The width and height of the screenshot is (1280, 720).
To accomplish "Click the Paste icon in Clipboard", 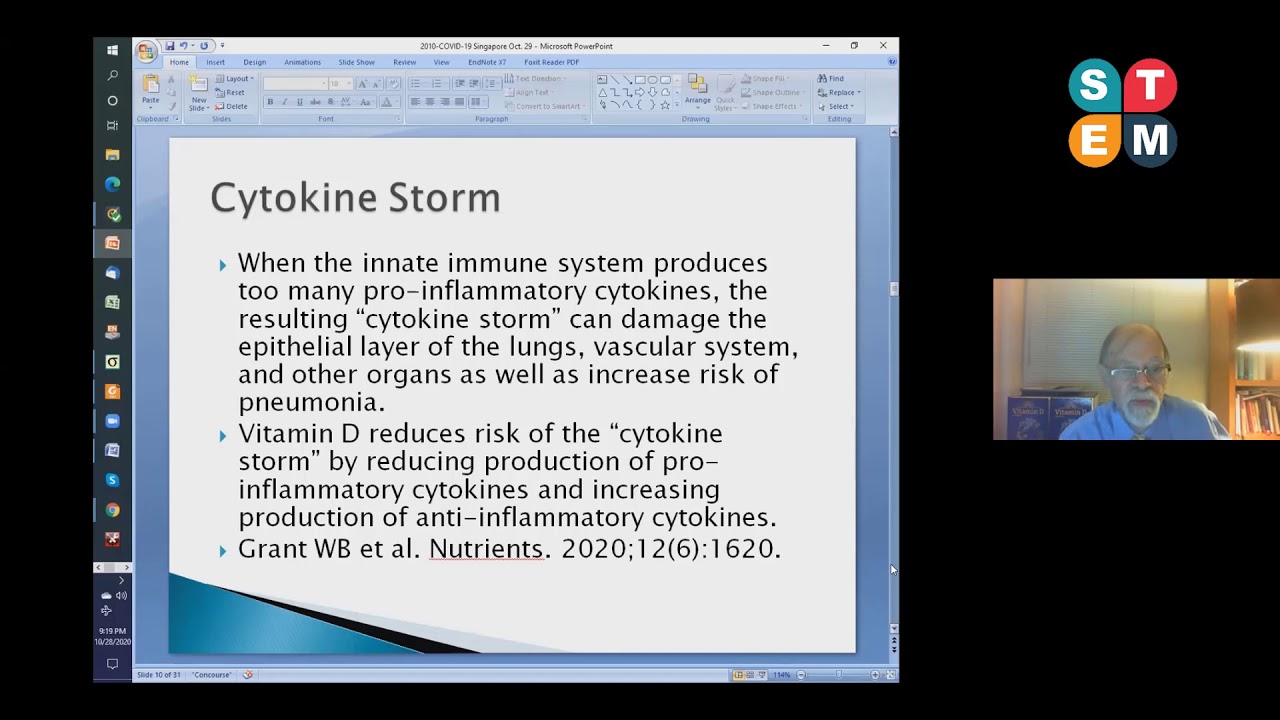I will (x=150, y=88).
